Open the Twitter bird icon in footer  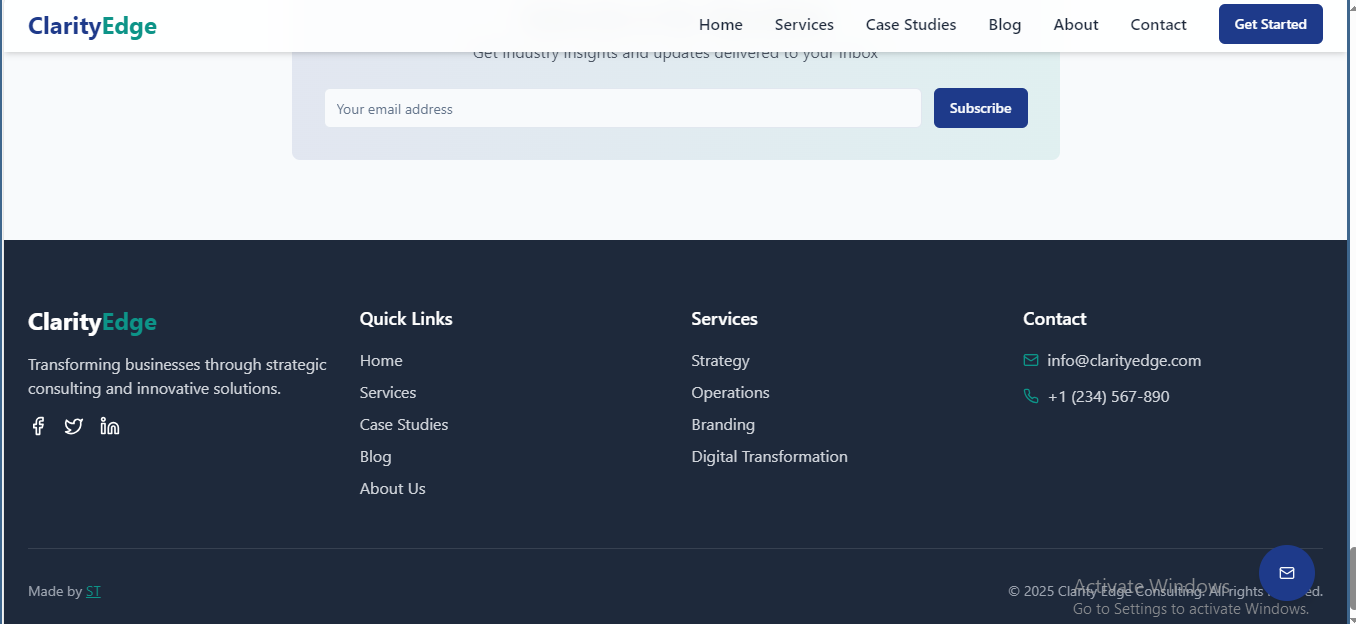(x=74, y=426)
